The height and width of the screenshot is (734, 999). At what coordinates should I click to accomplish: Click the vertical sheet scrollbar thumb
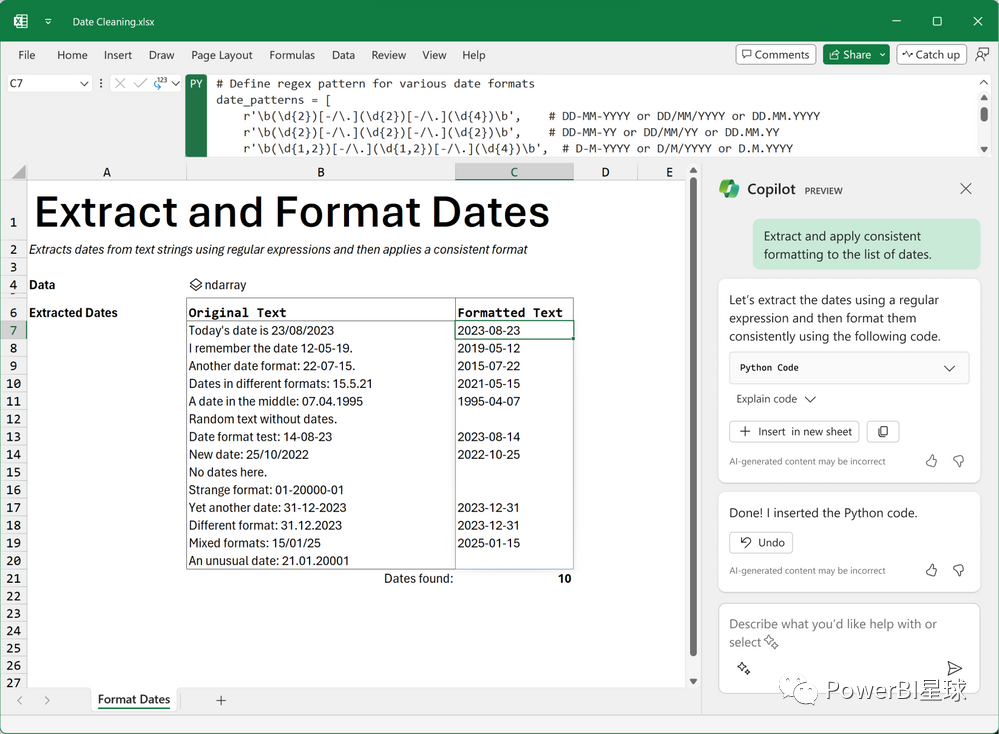click(693, 417)
